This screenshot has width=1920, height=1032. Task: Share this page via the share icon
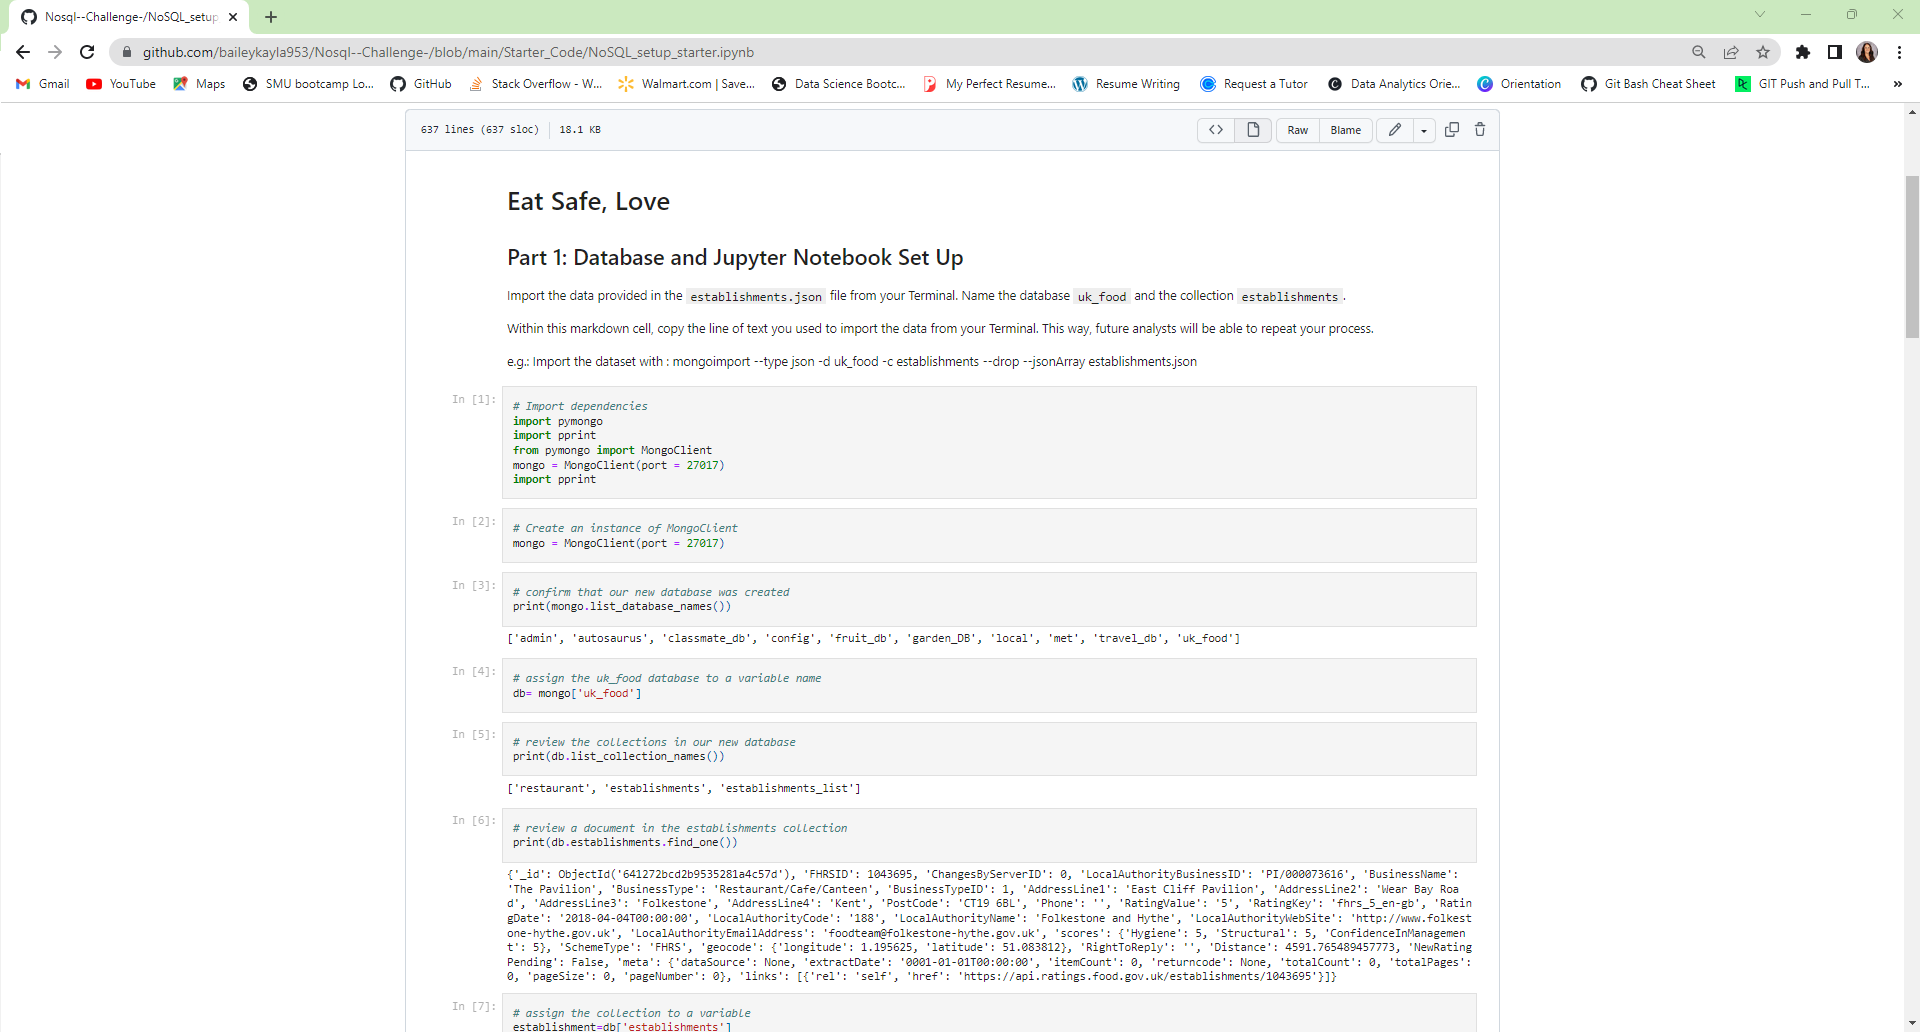pyautogui.click(x=1731, y=52)
